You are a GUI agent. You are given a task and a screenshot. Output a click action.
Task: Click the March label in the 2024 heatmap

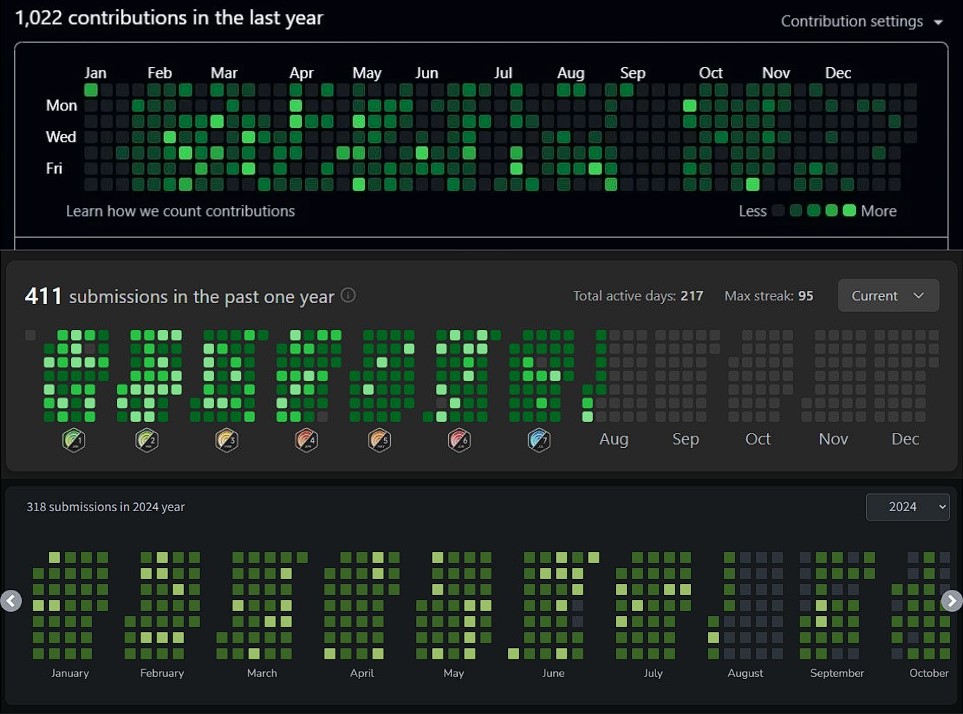pos(262,673)
